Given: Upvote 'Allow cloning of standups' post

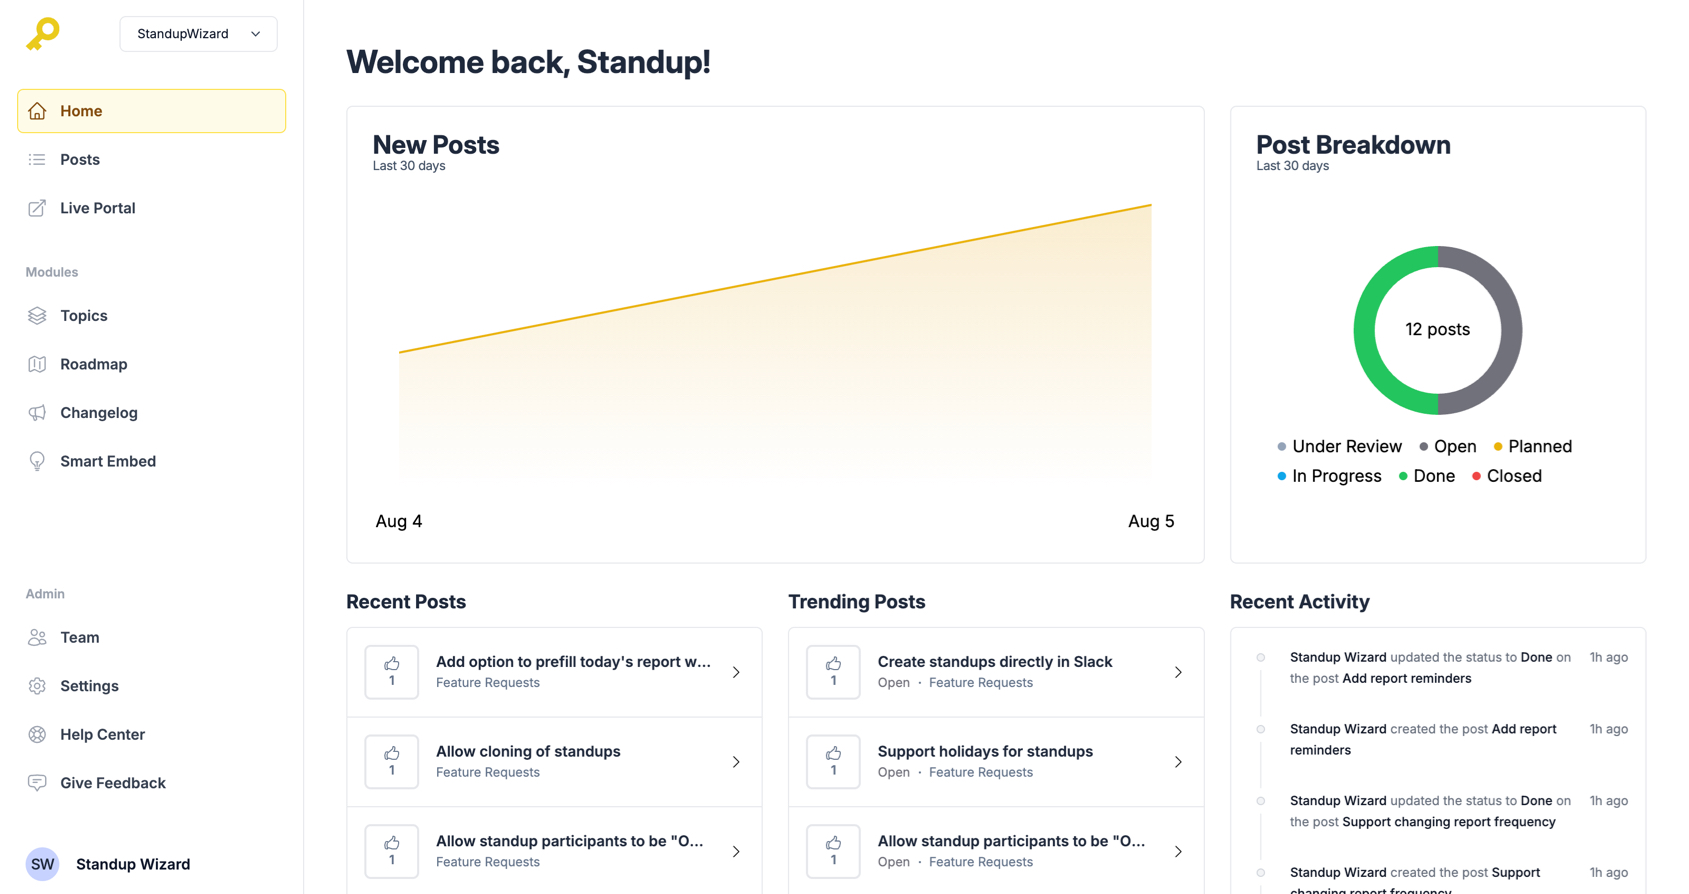Looking at the screenshot, I should [x=391, y=762].
